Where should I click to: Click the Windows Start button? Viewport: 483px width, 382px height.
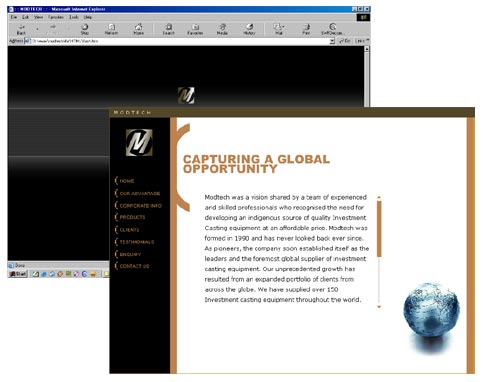pyautogui.click(x=18, y=274)
